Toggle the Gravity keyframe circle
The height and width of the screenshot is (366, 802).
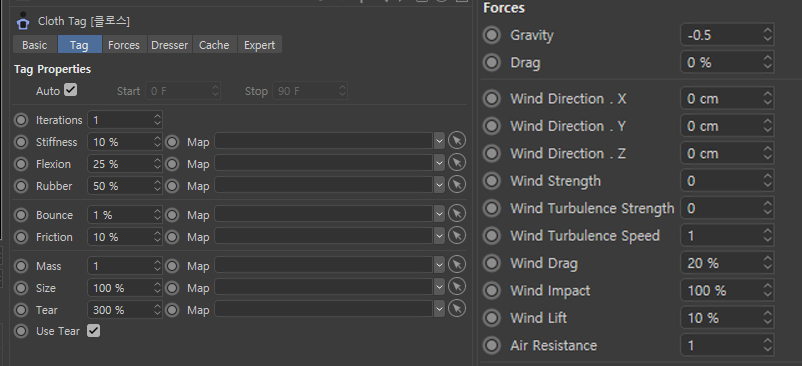(x=492, y=35)
